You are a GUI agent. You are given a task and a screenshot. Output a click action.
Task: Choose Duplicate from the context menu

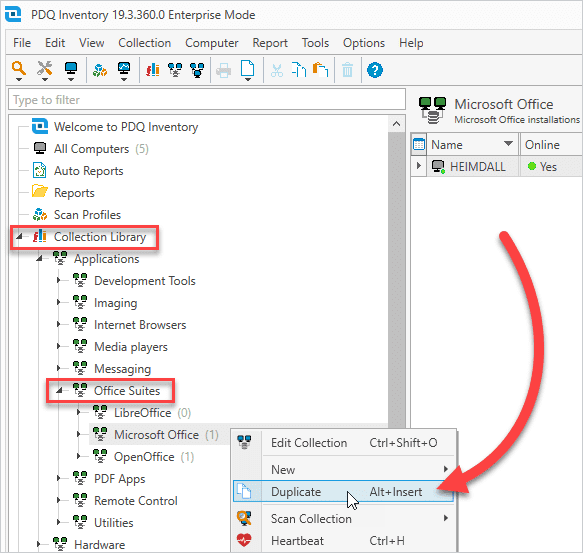tap(343, 491)
